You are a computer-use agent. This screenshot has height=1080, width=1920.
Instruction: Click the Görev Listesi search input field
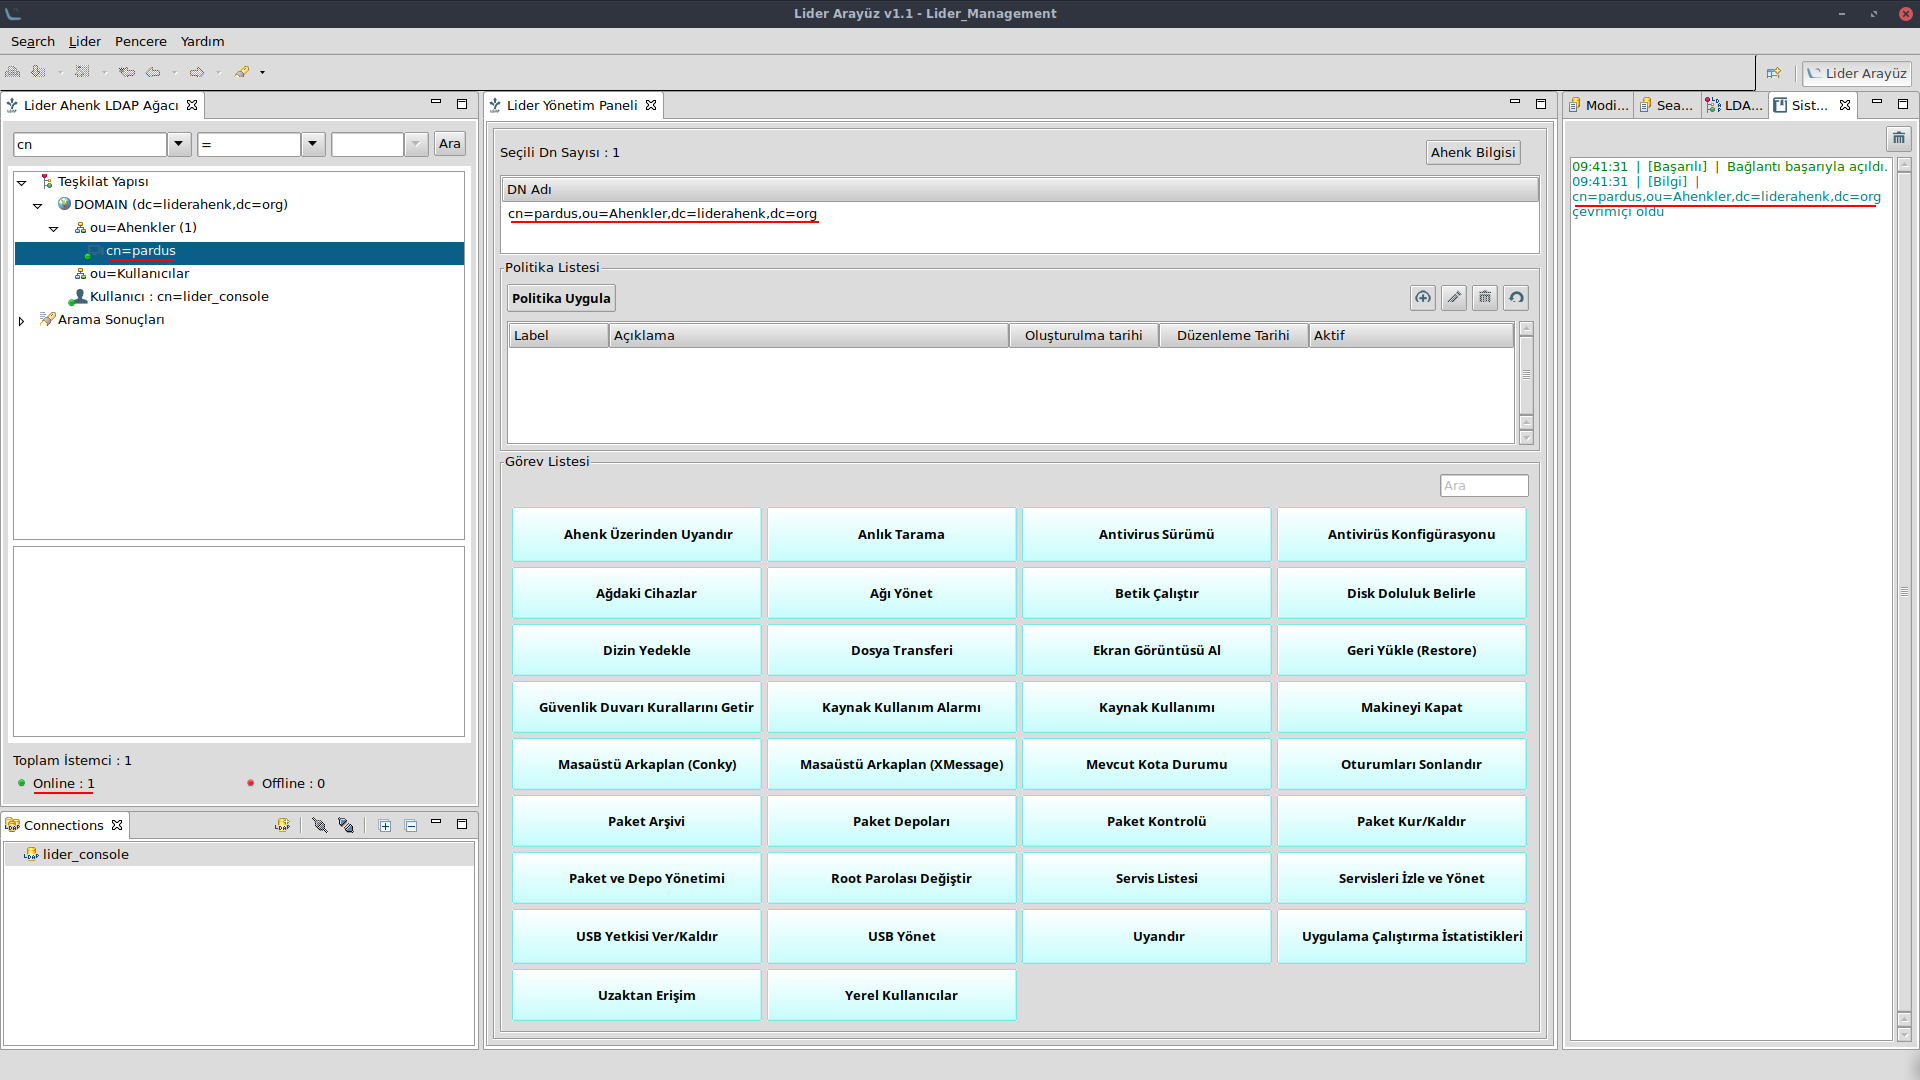(1484, 485)
